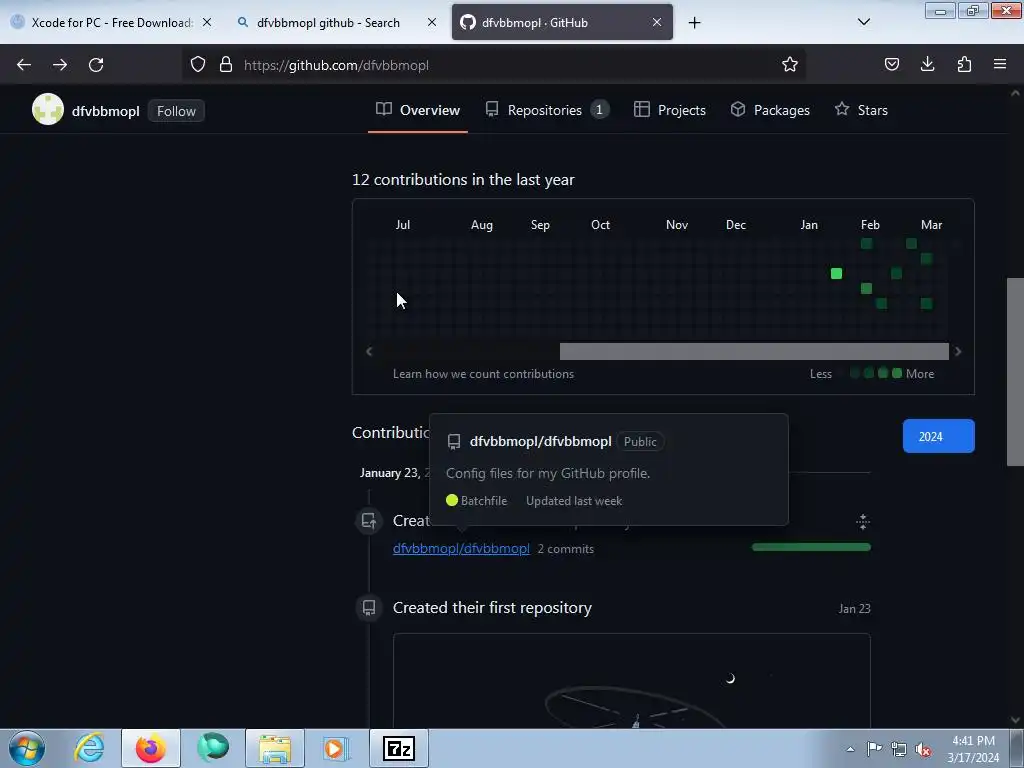
Task: Open the Firefox downloads panel
Action: tap(927, 64)
